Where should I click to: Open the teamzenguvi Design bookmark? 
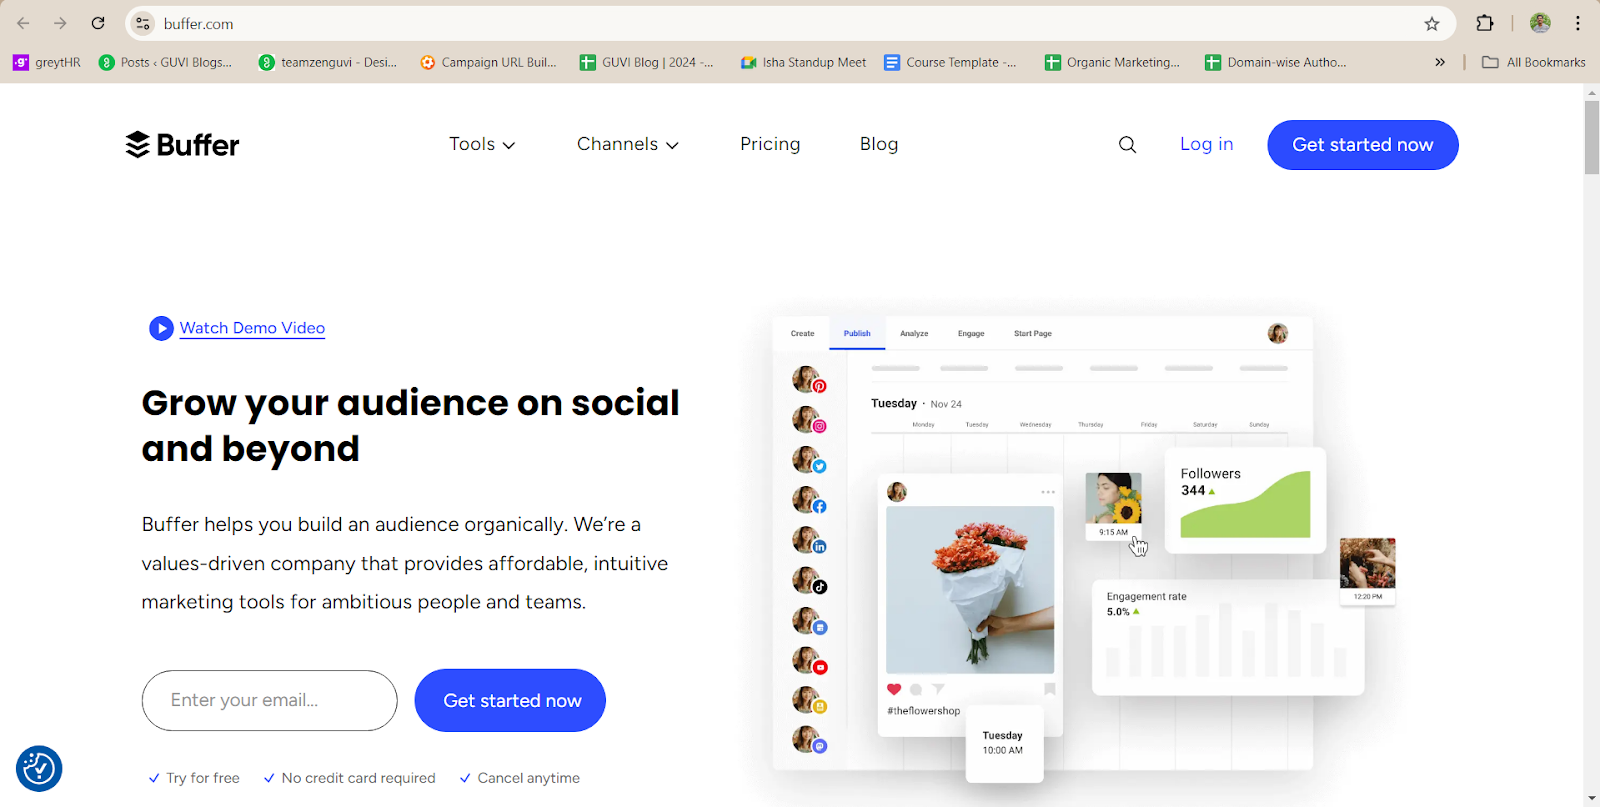click(x=328, y=62)
